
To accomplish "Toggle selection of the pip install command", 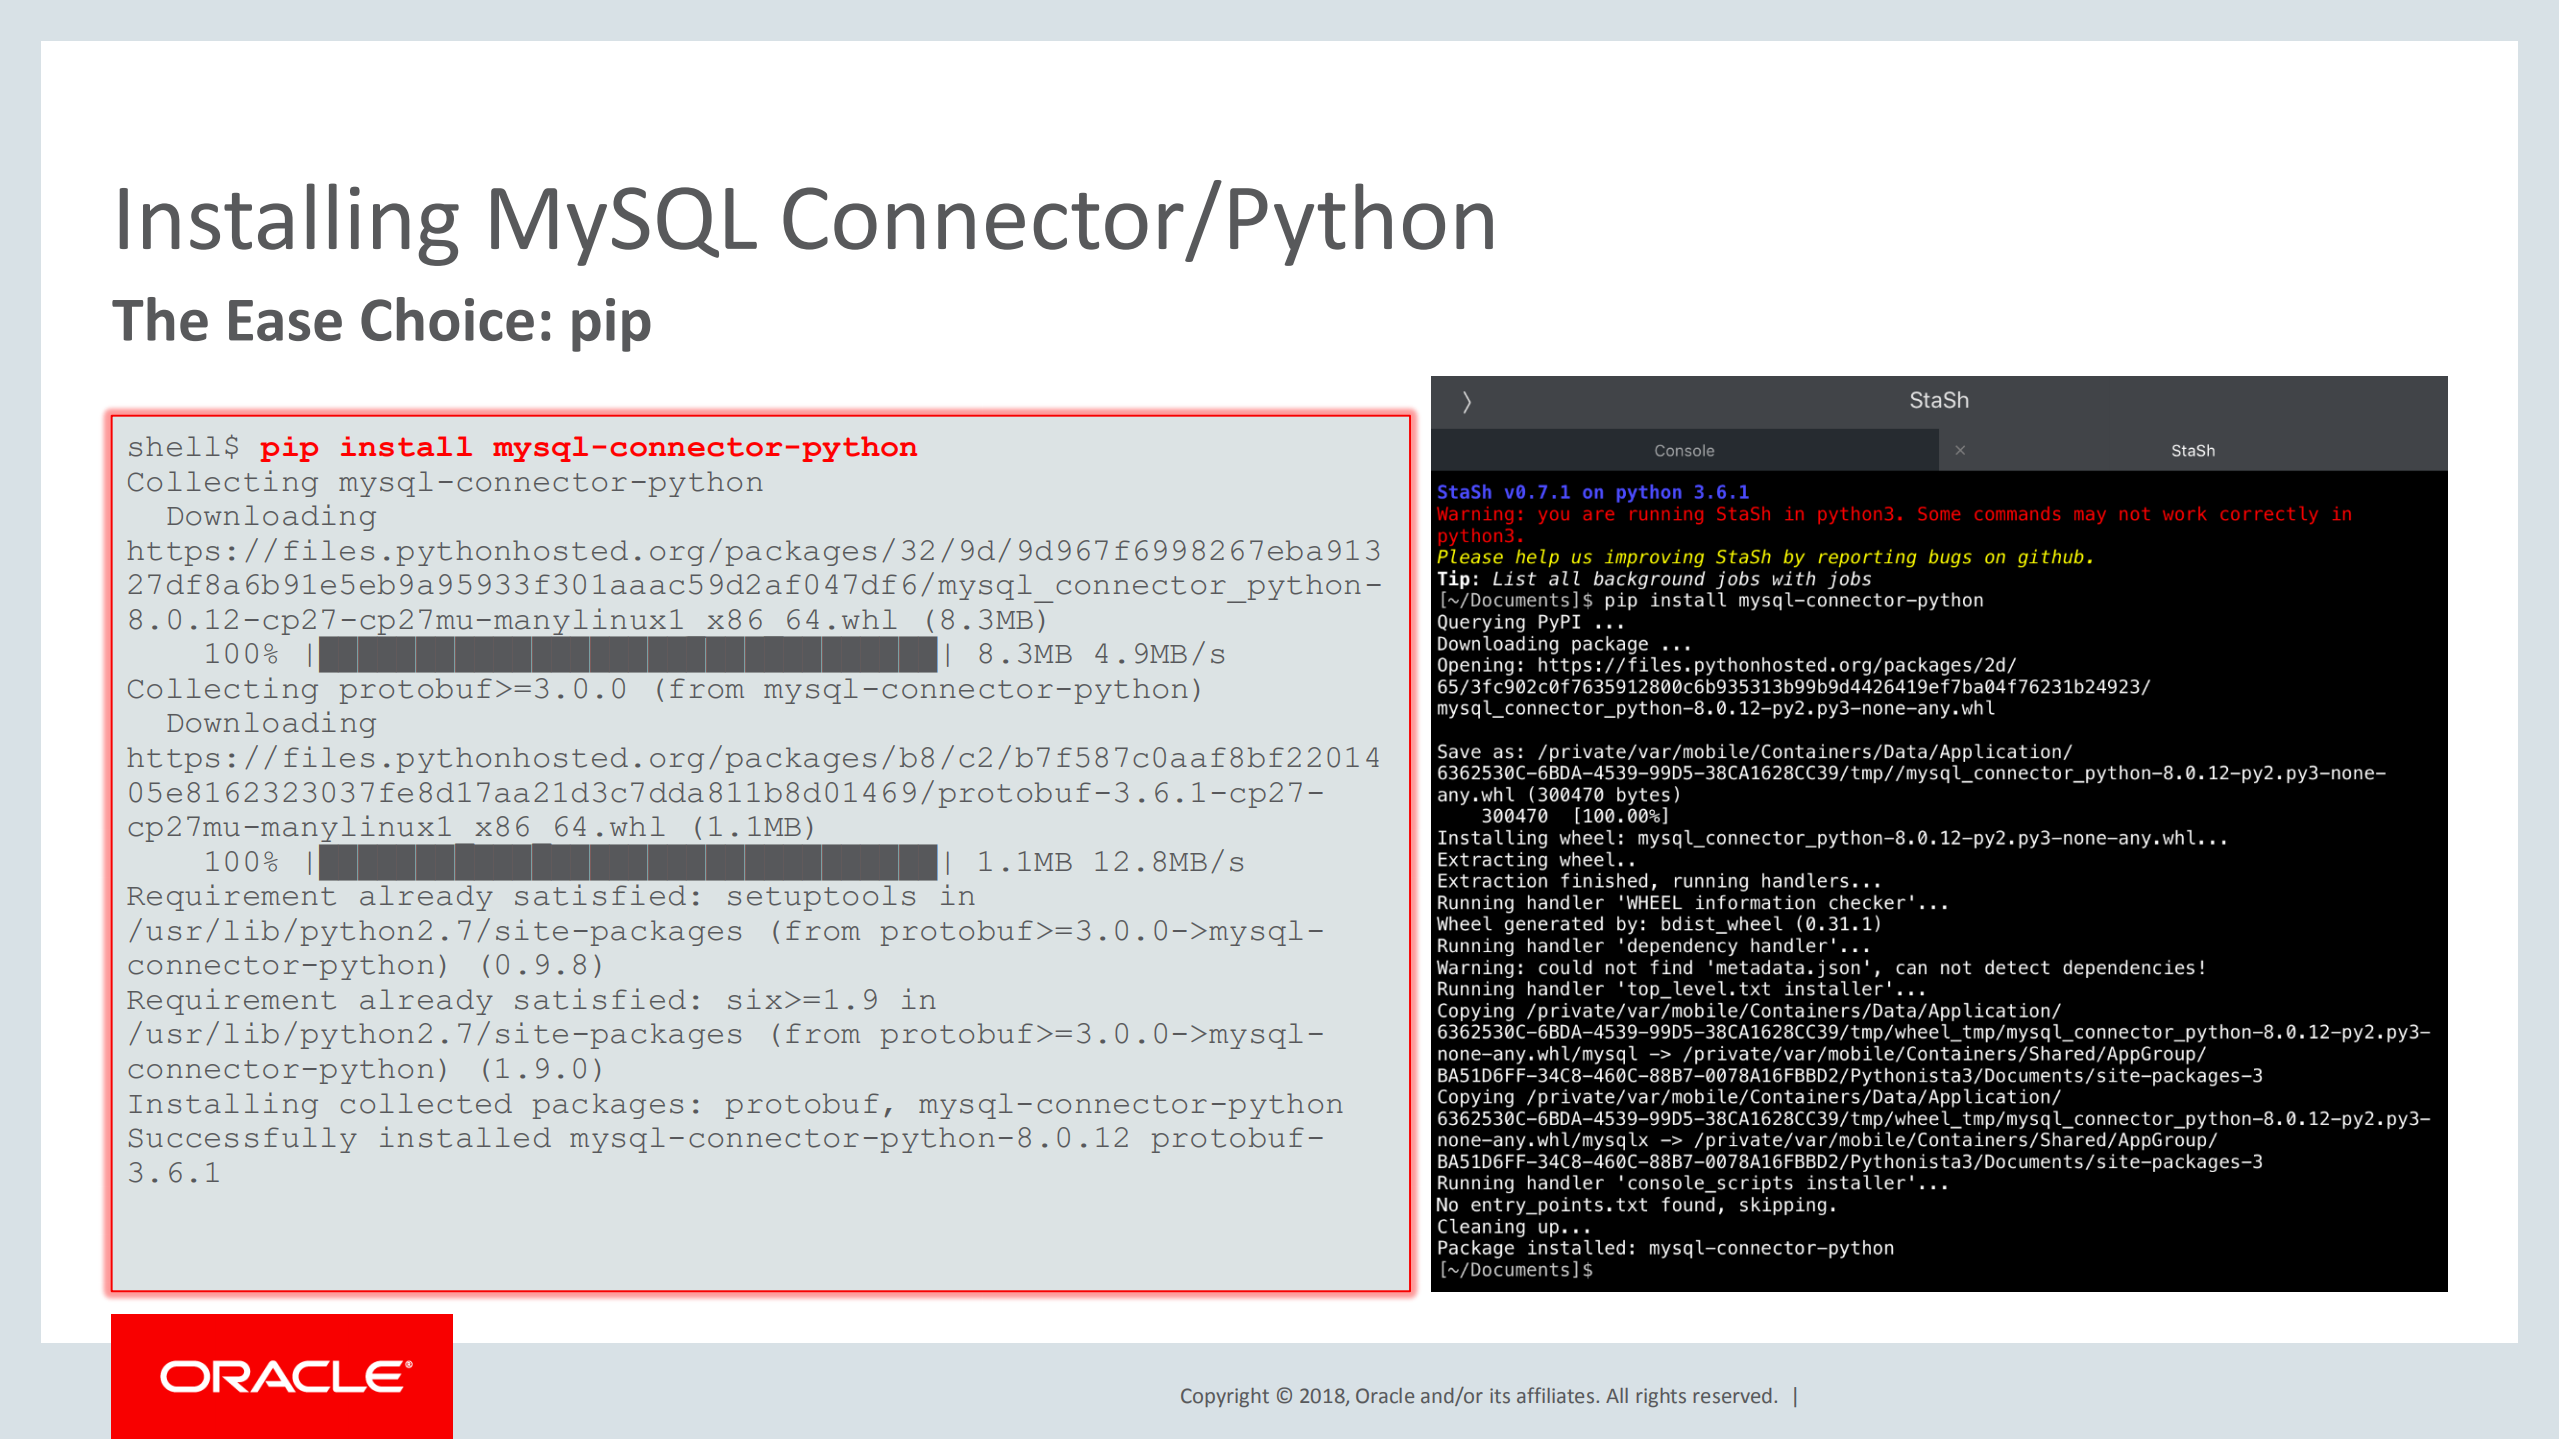I will [x=588, y=446].
